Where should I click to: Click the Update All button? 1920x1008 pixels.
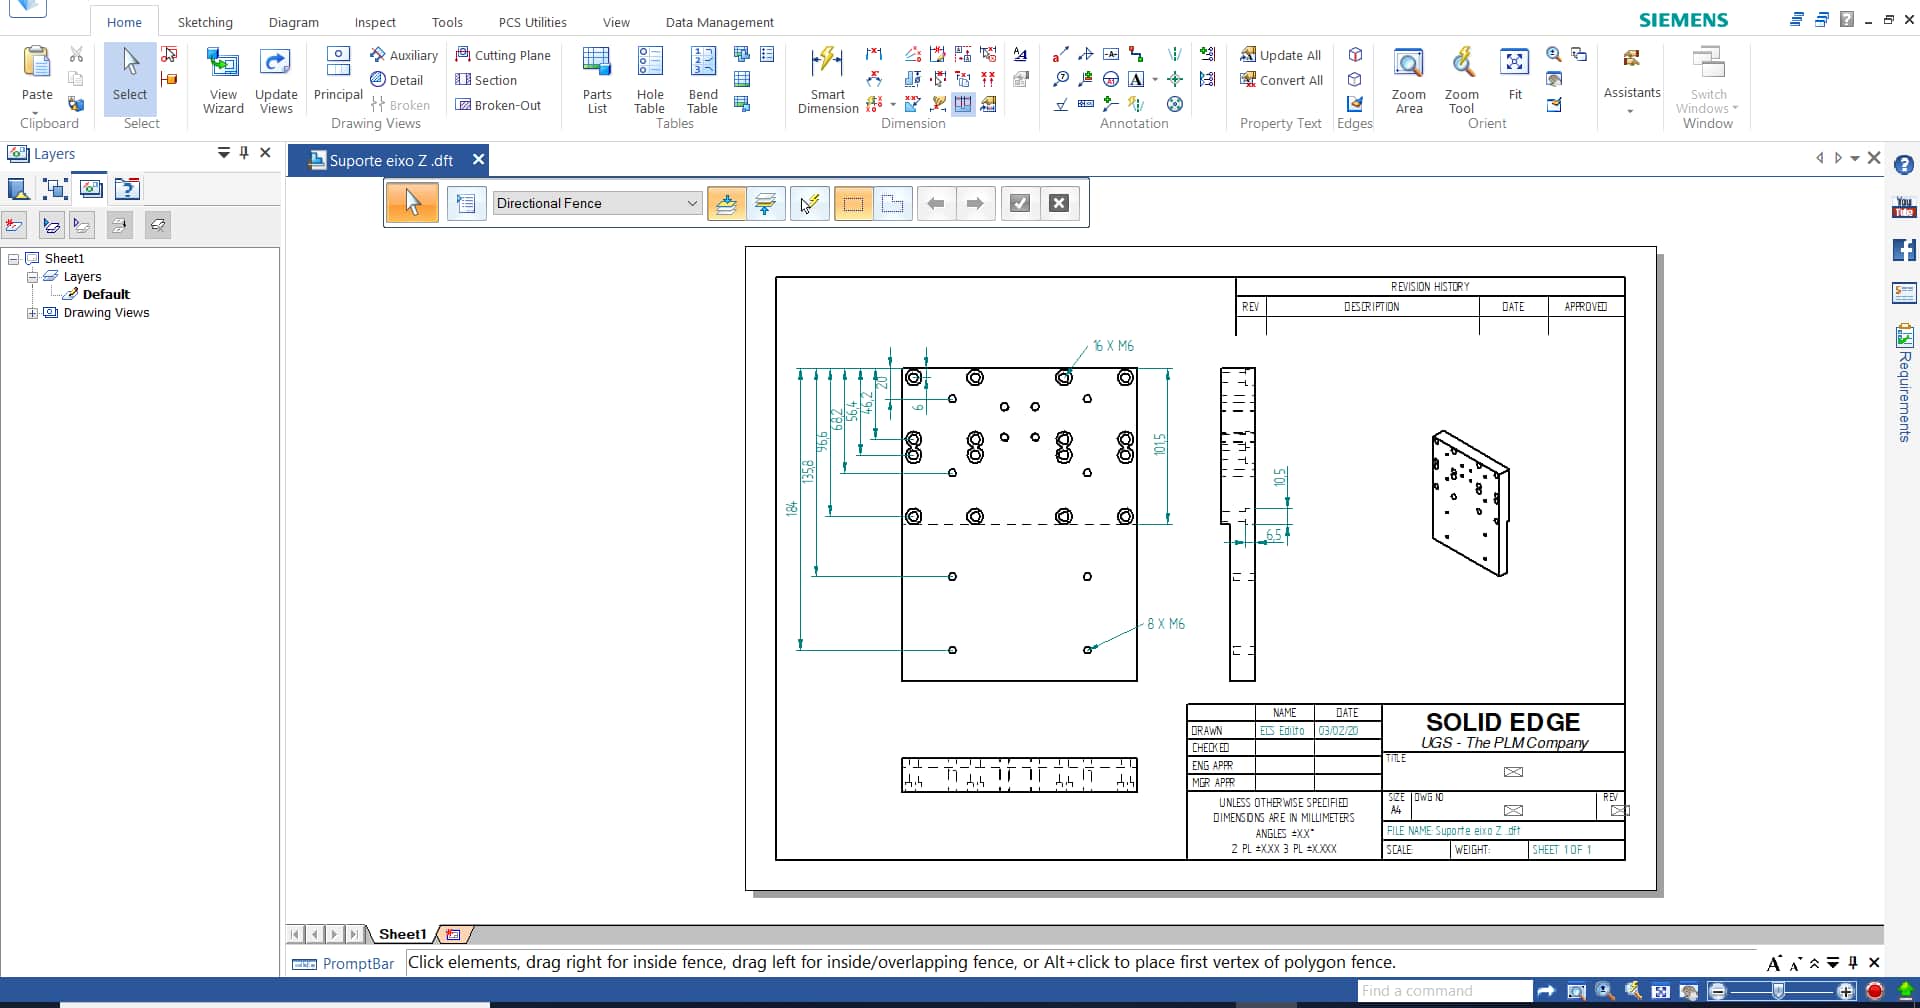point(1281,55)
